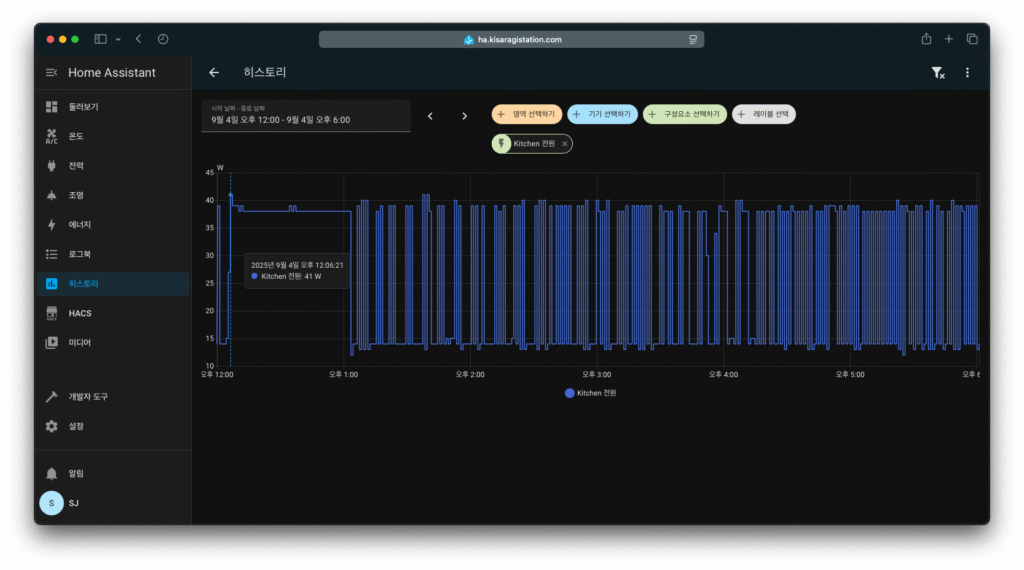Open the 구성요소 선택하기 entity picker
1024x570 pixels.
click(x=684, y=115)
